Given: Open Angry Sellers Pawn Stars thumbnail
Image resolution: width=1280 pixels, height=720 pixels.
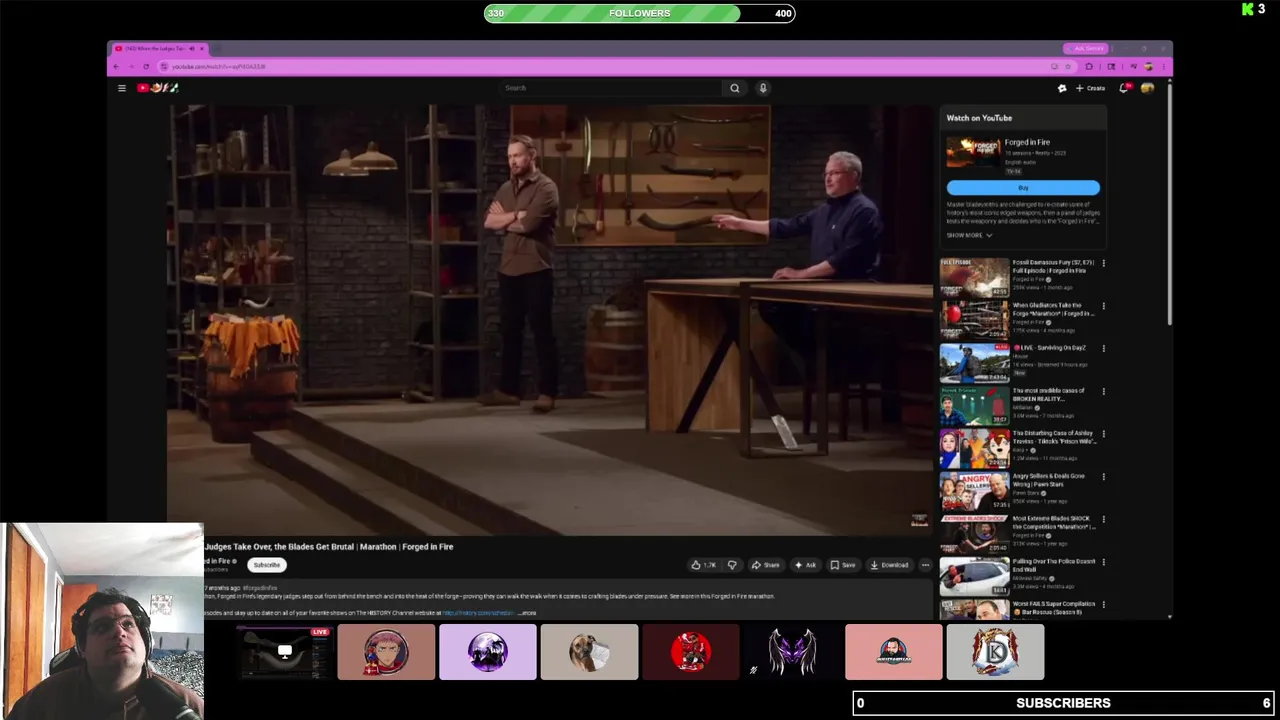Looking at the screenshot, I should pos(975,491).
